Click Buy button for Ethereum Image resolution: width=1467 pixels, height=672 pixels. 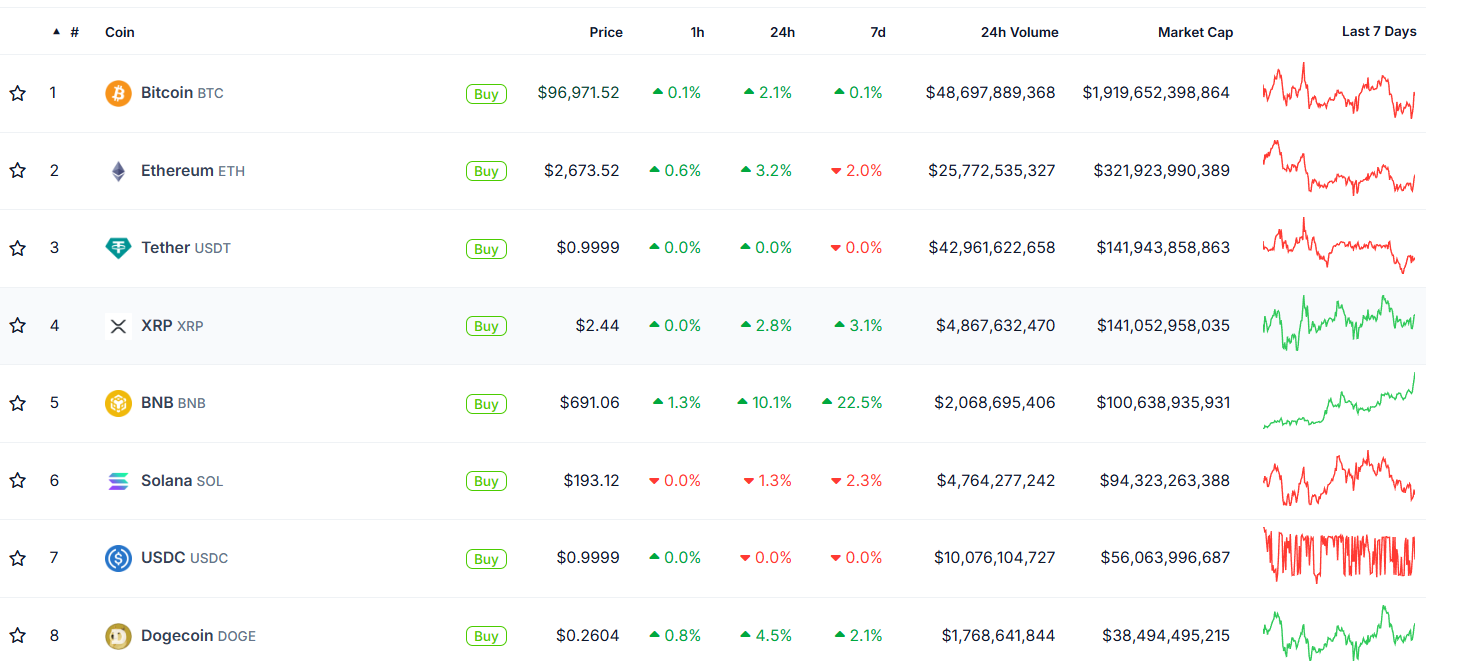coord(486,171)
